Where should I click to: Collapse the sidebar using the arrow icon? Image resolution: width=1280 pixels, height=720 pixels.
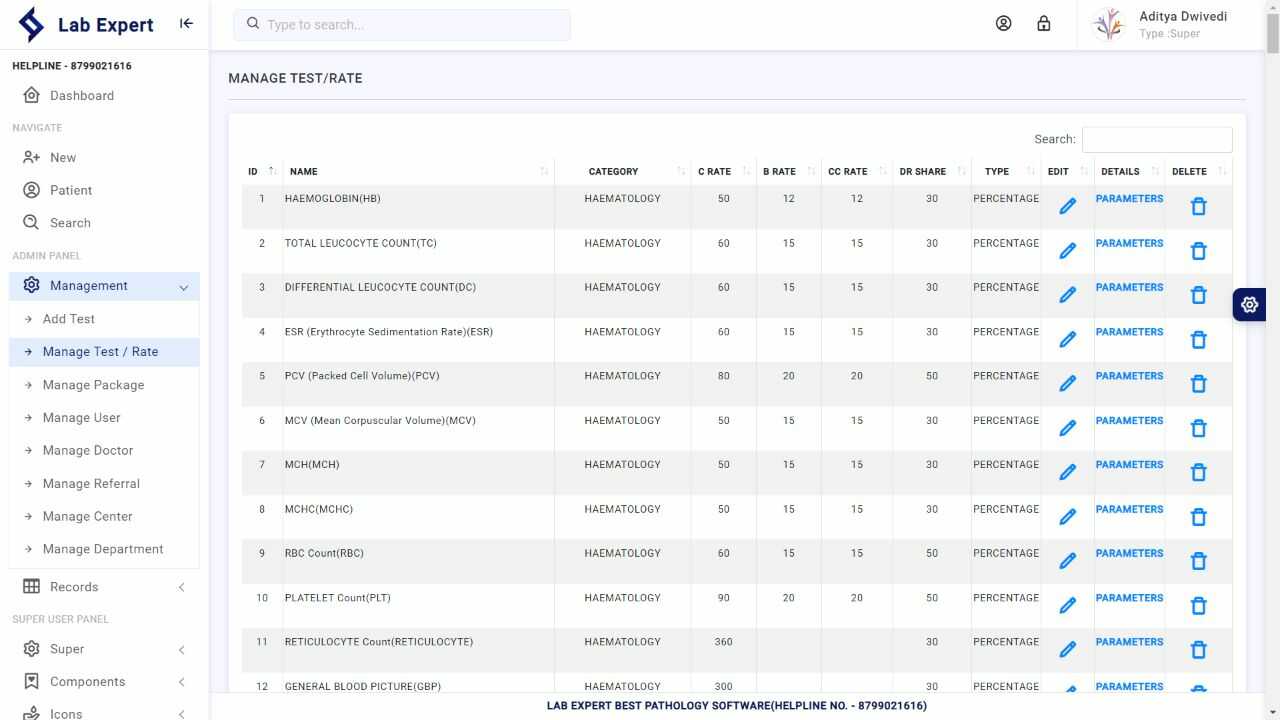(x=186, y=22)
